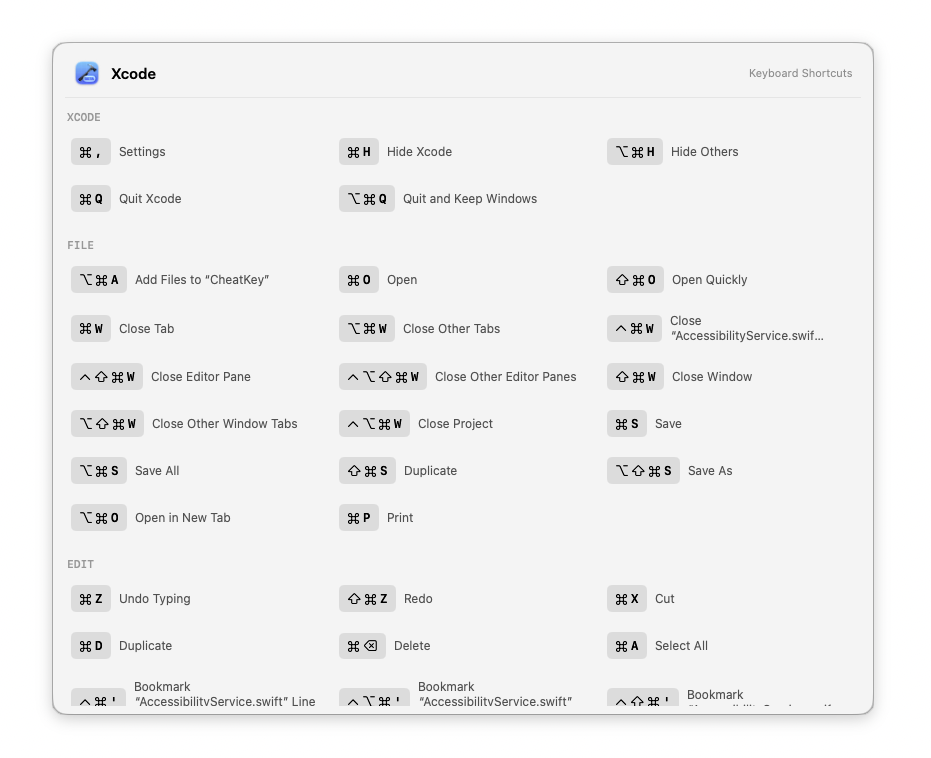Screen dimensions: 931x758
Task: Select the Select All shortcut entry
Action: coord(657,646)
